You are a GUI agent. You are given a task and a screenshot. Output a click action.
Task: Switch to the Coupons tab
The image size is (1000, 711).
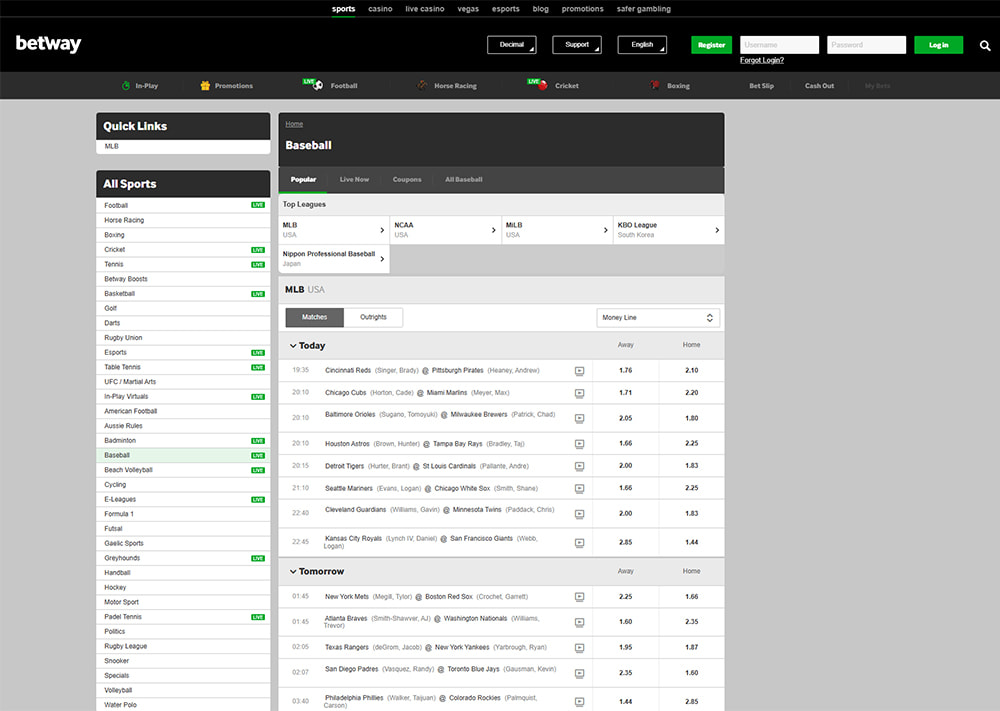(407, 180)
